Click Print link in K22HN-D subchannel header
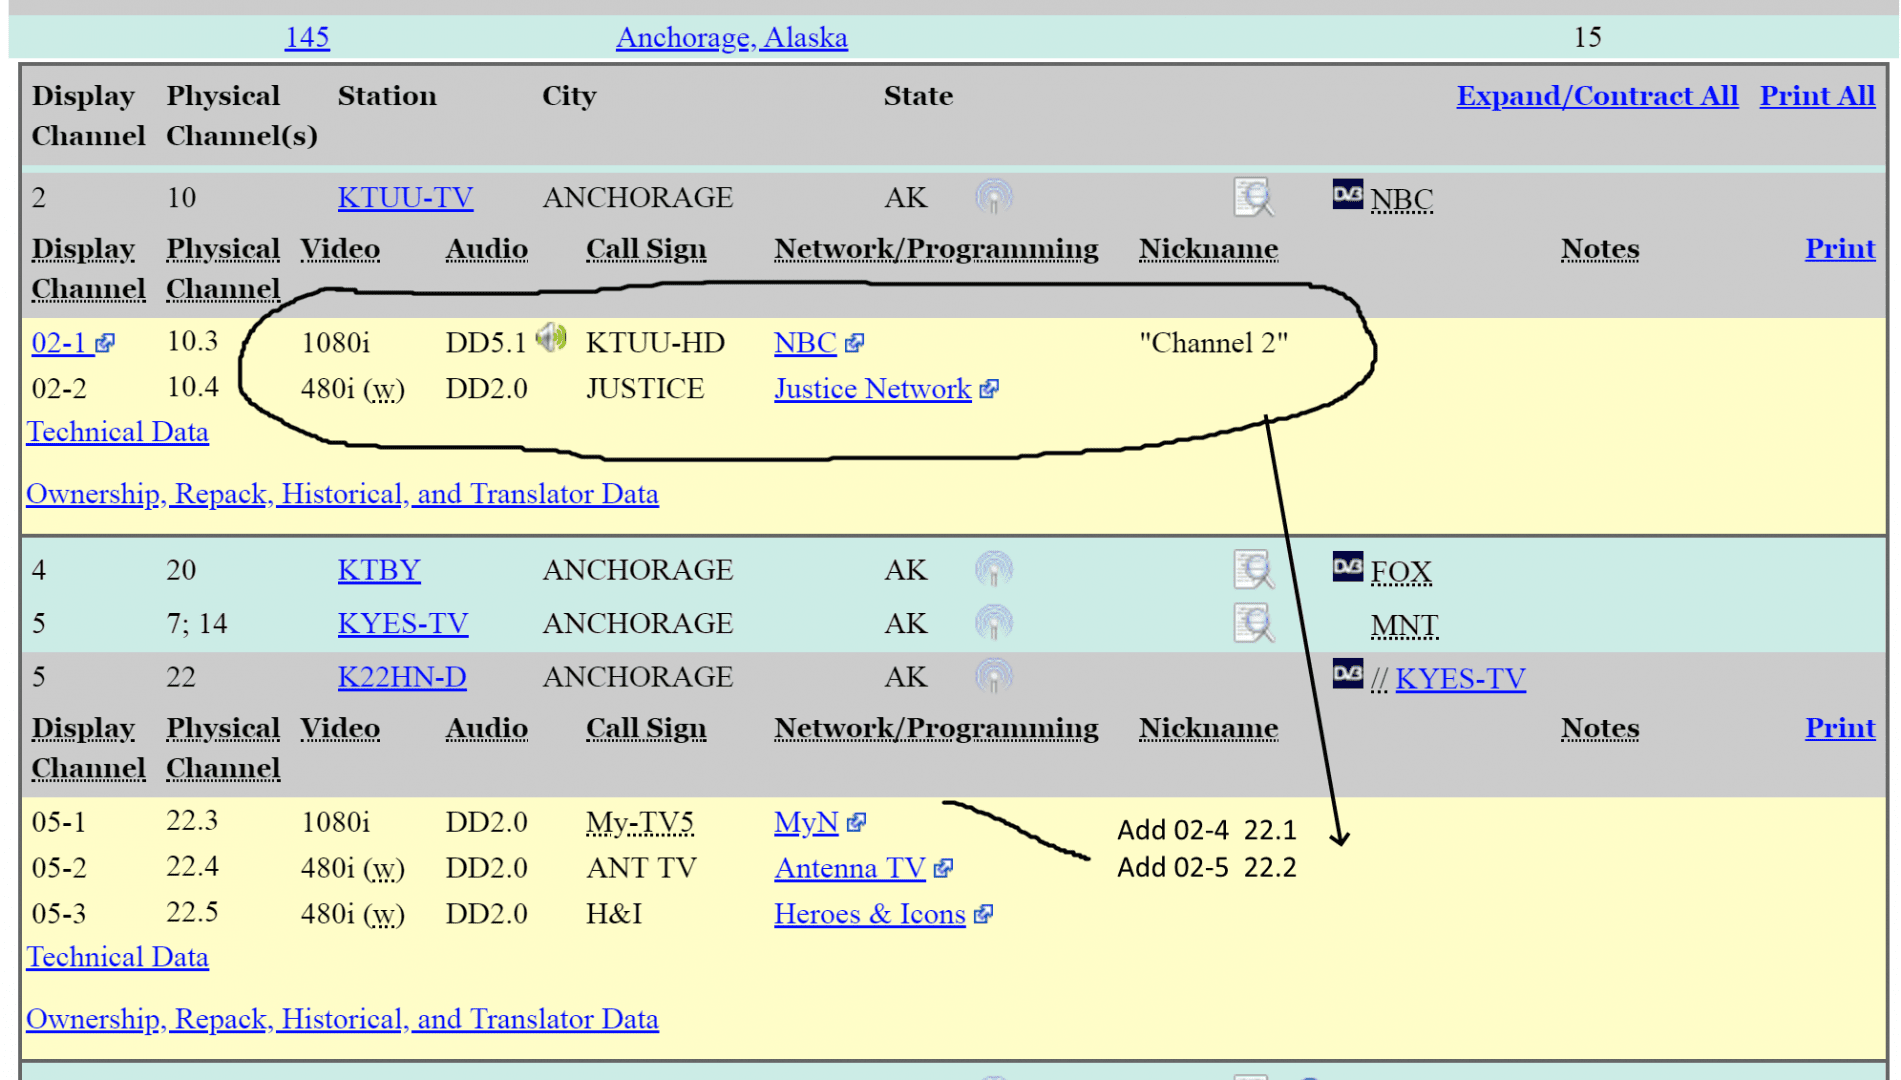Image resolution: width=1901 pixels, height=1080 pixels. pos(1840,727)
